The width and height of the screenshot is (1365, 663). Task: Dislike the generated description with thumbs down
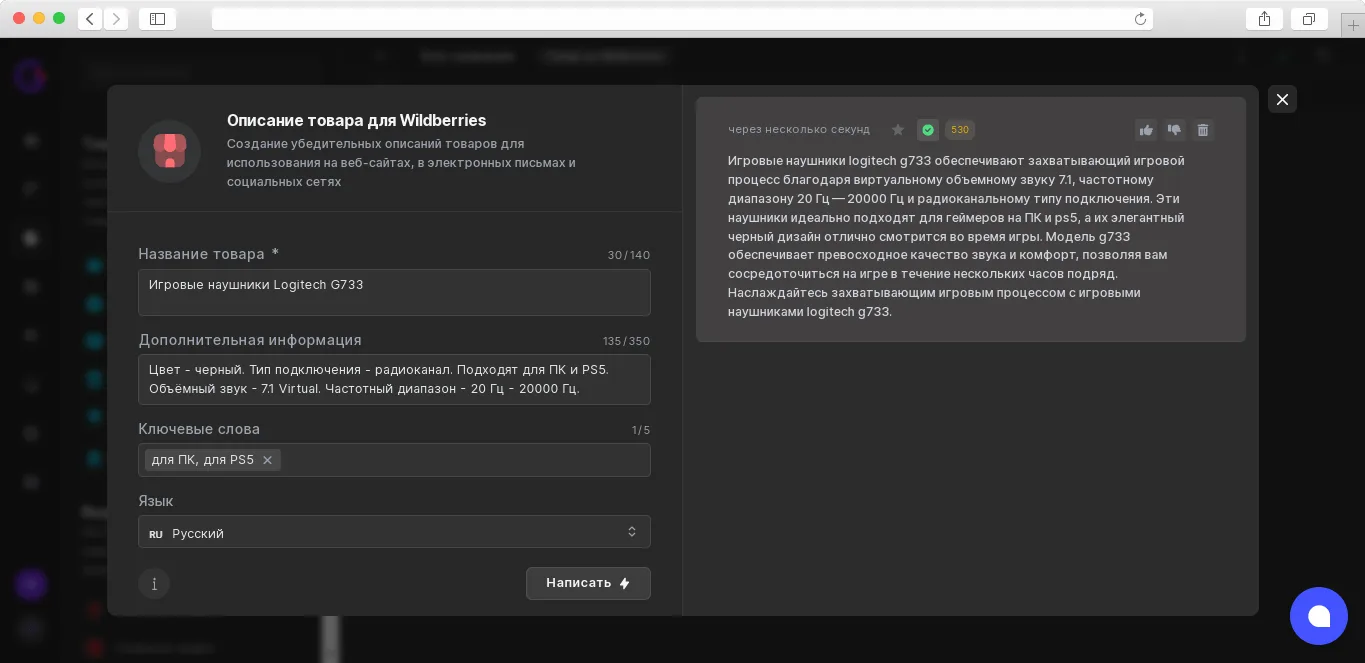[x=1174, y=130]
